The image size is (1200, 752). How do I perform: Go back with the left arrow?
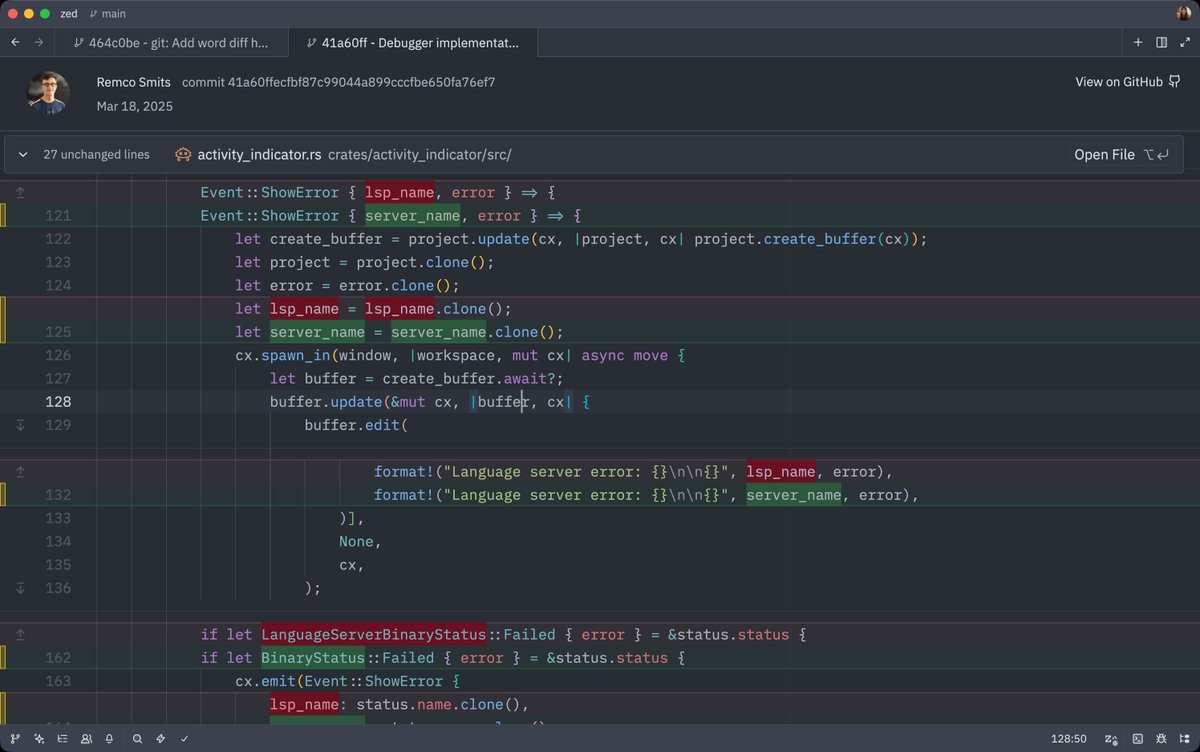tap(15, 42)
